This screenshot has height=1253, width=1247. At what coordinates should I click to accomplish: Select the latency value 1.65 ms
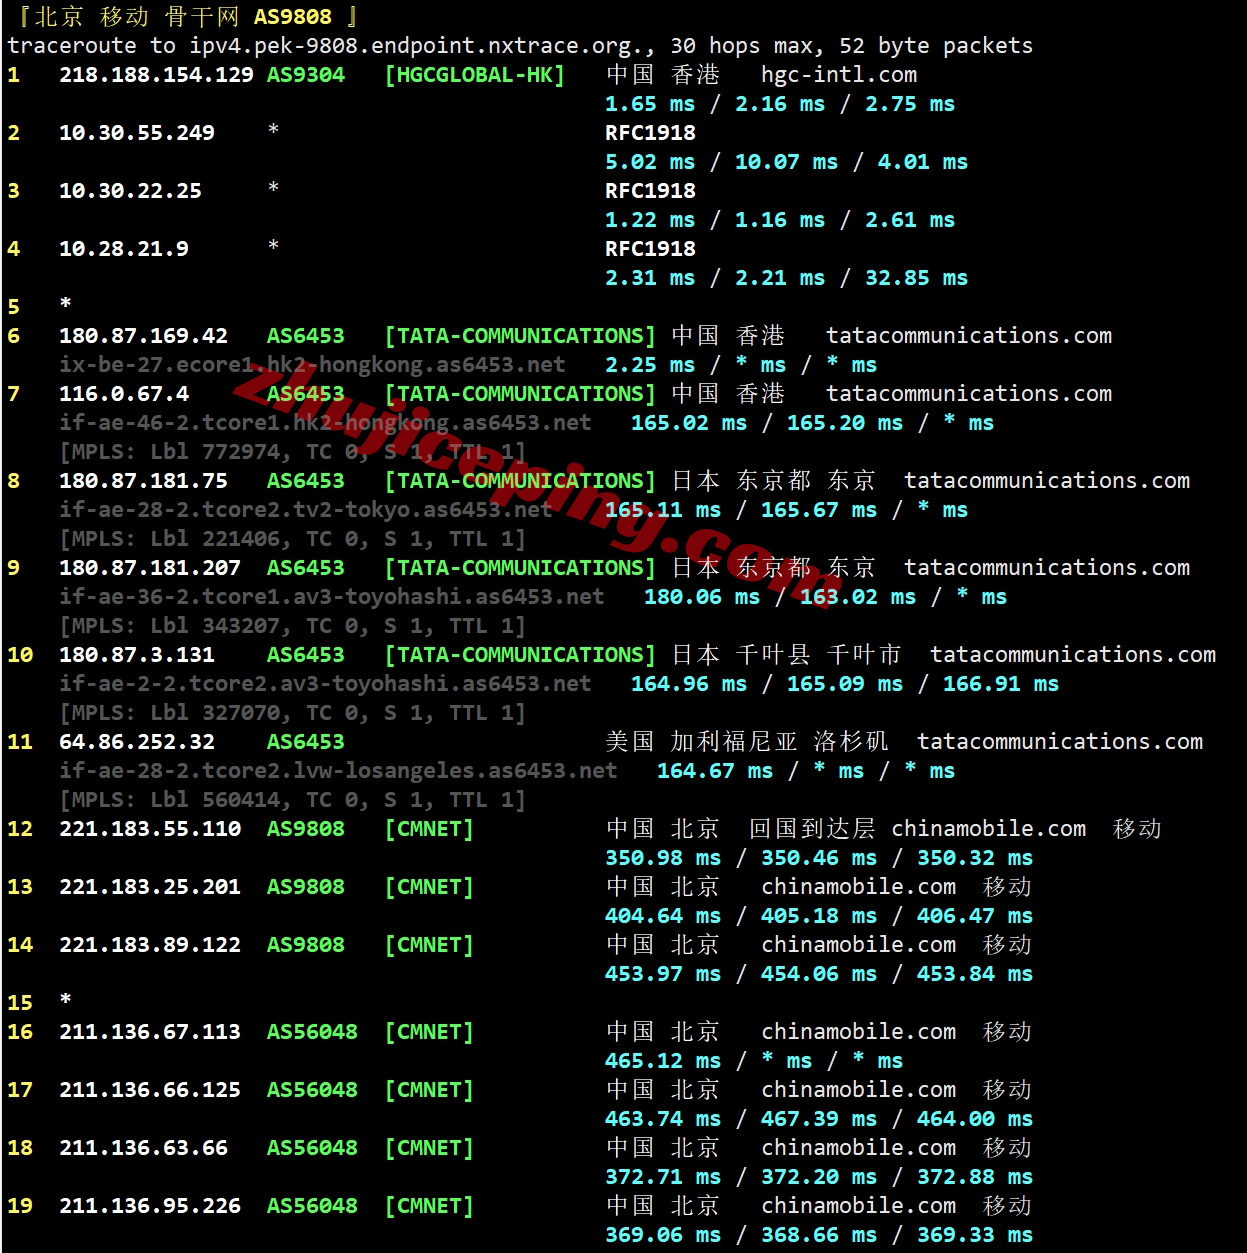coord(650,104)
